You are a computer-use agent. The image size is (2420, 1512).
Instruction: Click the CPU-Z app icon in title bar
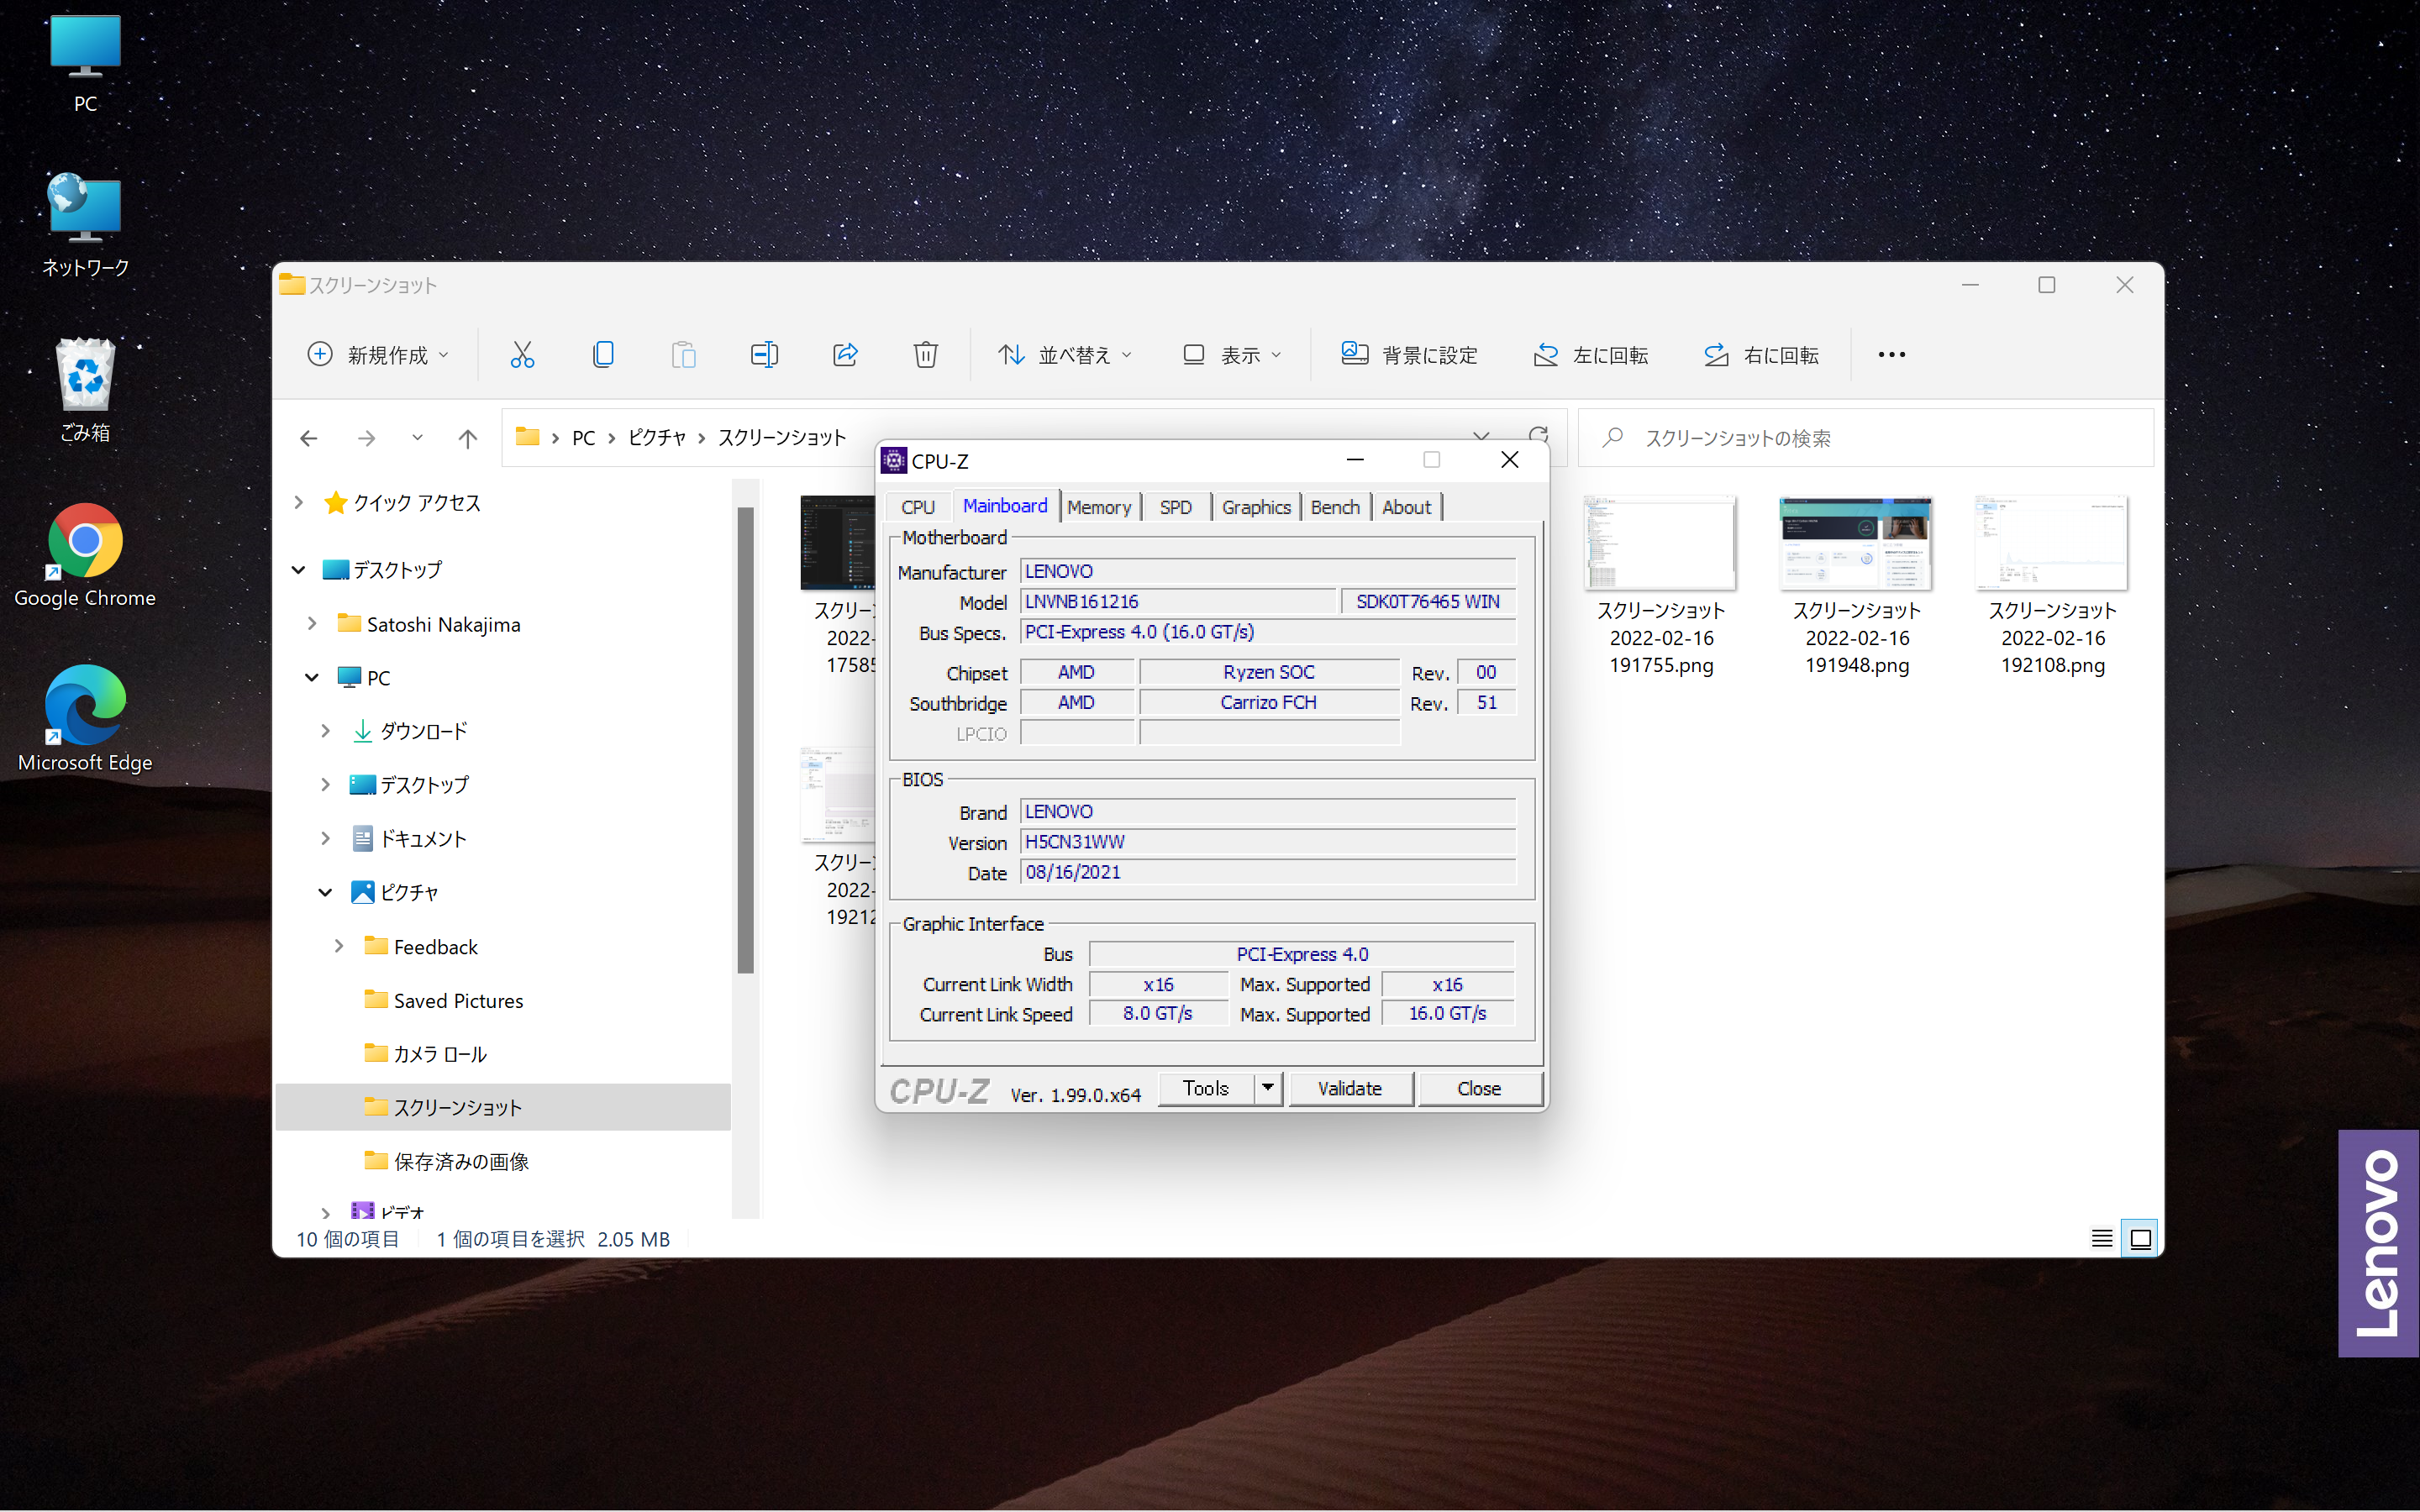click(894, 461)
